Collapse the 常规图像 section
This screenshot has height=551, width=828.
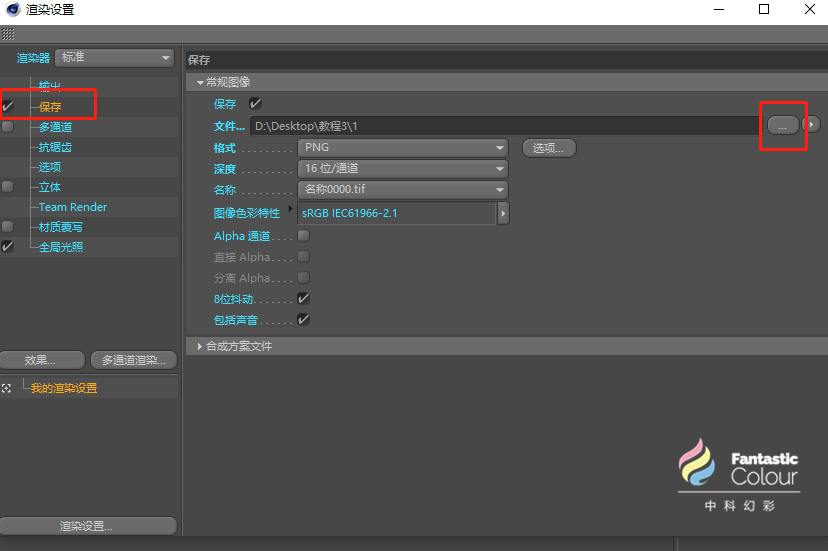[201, 82]
